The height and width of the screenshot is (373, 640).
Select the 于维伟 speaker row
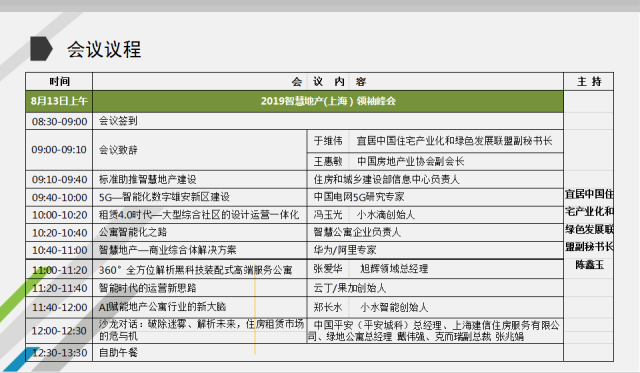435,141
